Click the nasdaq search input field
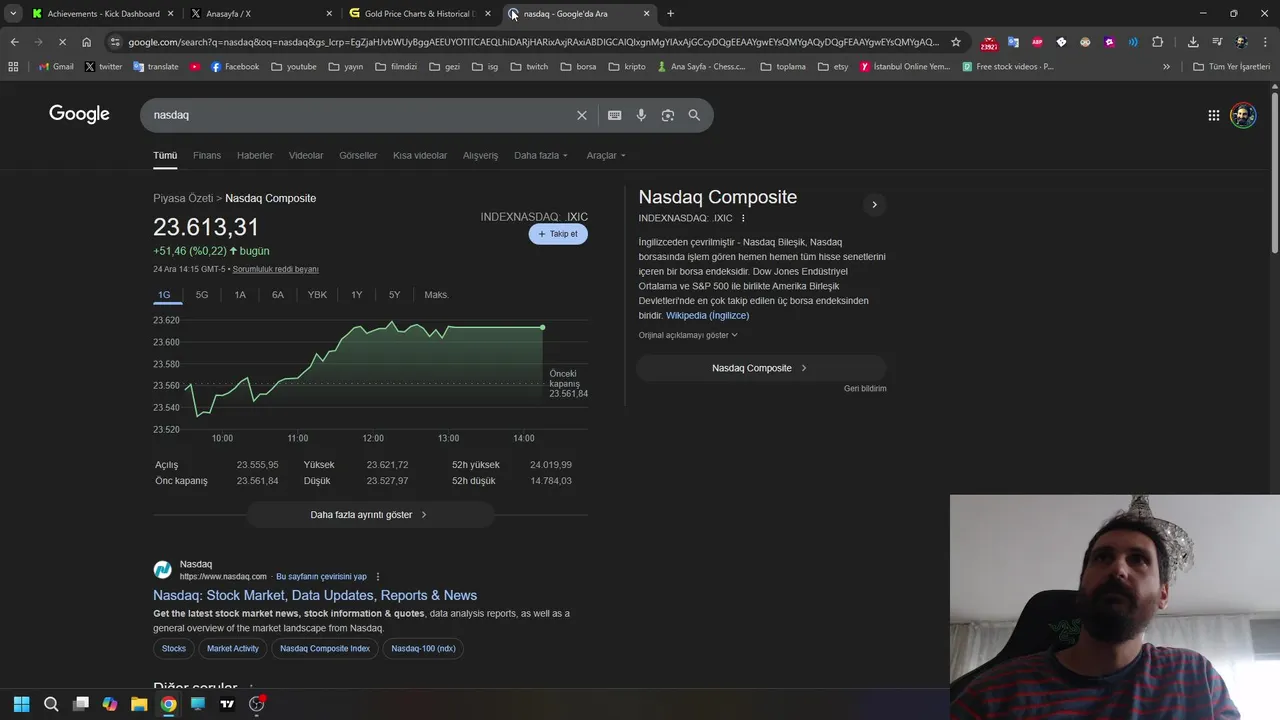 [360, 115]
